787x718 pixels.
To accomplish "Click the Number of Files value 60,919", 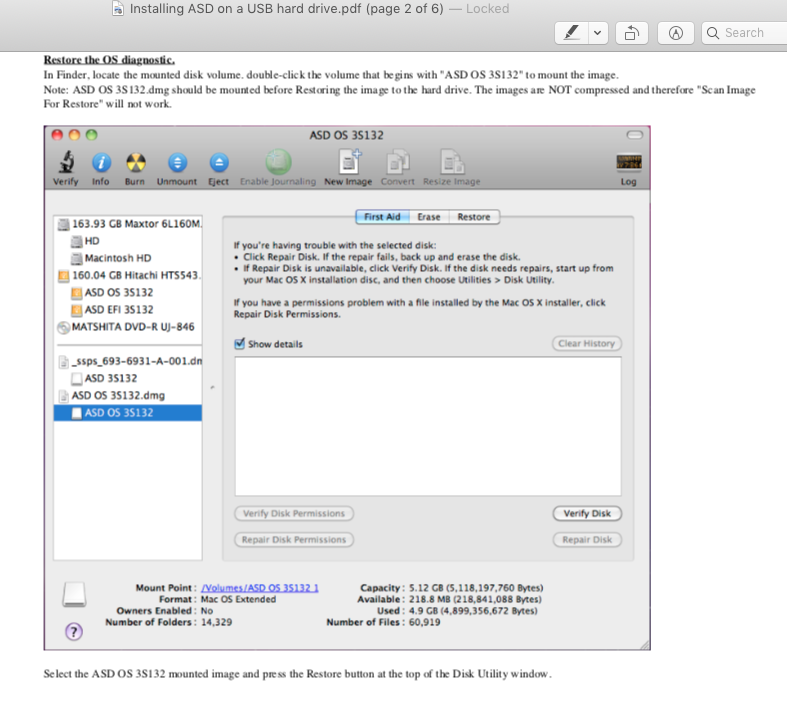I will [x=425, y=622].
